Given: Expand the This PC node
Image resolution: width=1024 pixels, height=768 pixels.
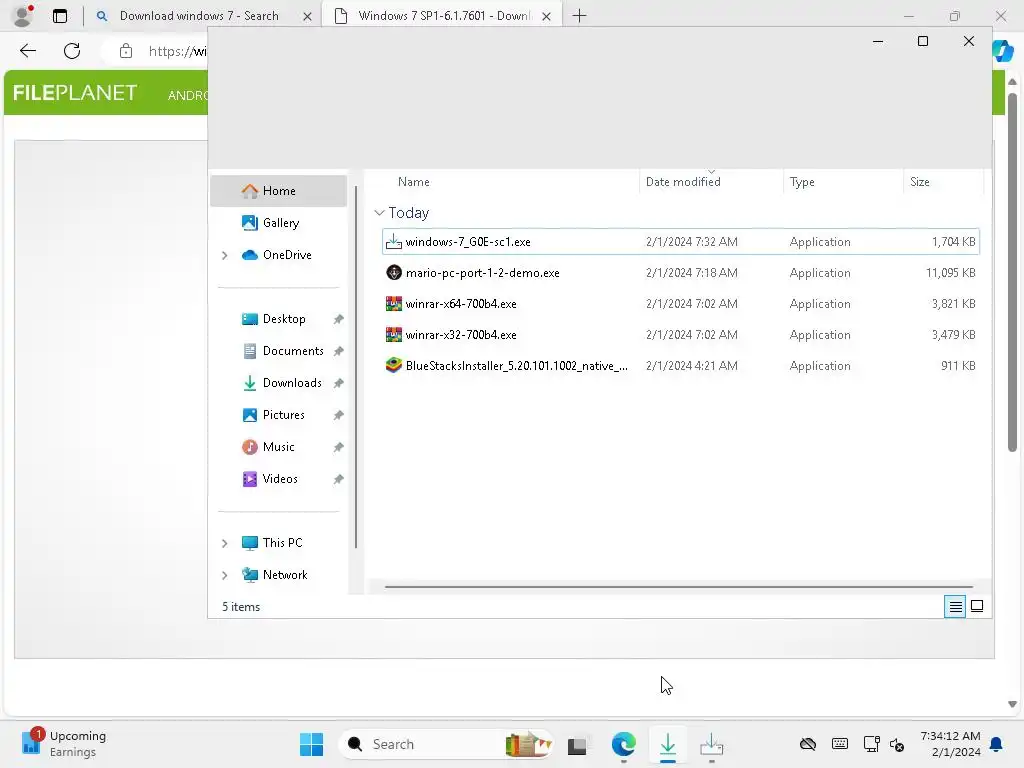Looking at the screenshot, I should (x=225, y=543).
